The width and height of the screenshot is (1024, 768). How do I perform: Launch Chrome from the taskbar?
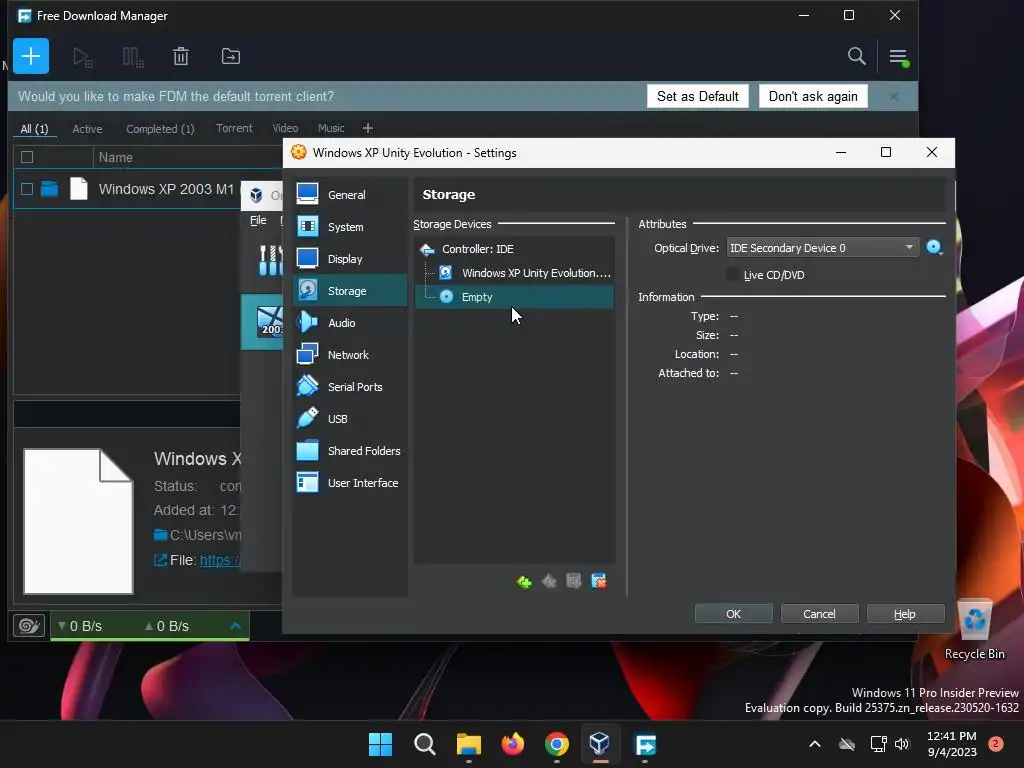pyautogui.click(x=556, y=744)
